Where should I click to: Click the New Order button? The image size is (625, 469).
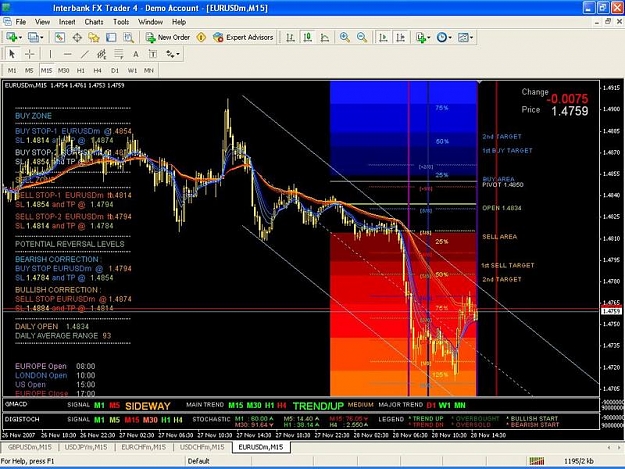click(x=168, y=37)
